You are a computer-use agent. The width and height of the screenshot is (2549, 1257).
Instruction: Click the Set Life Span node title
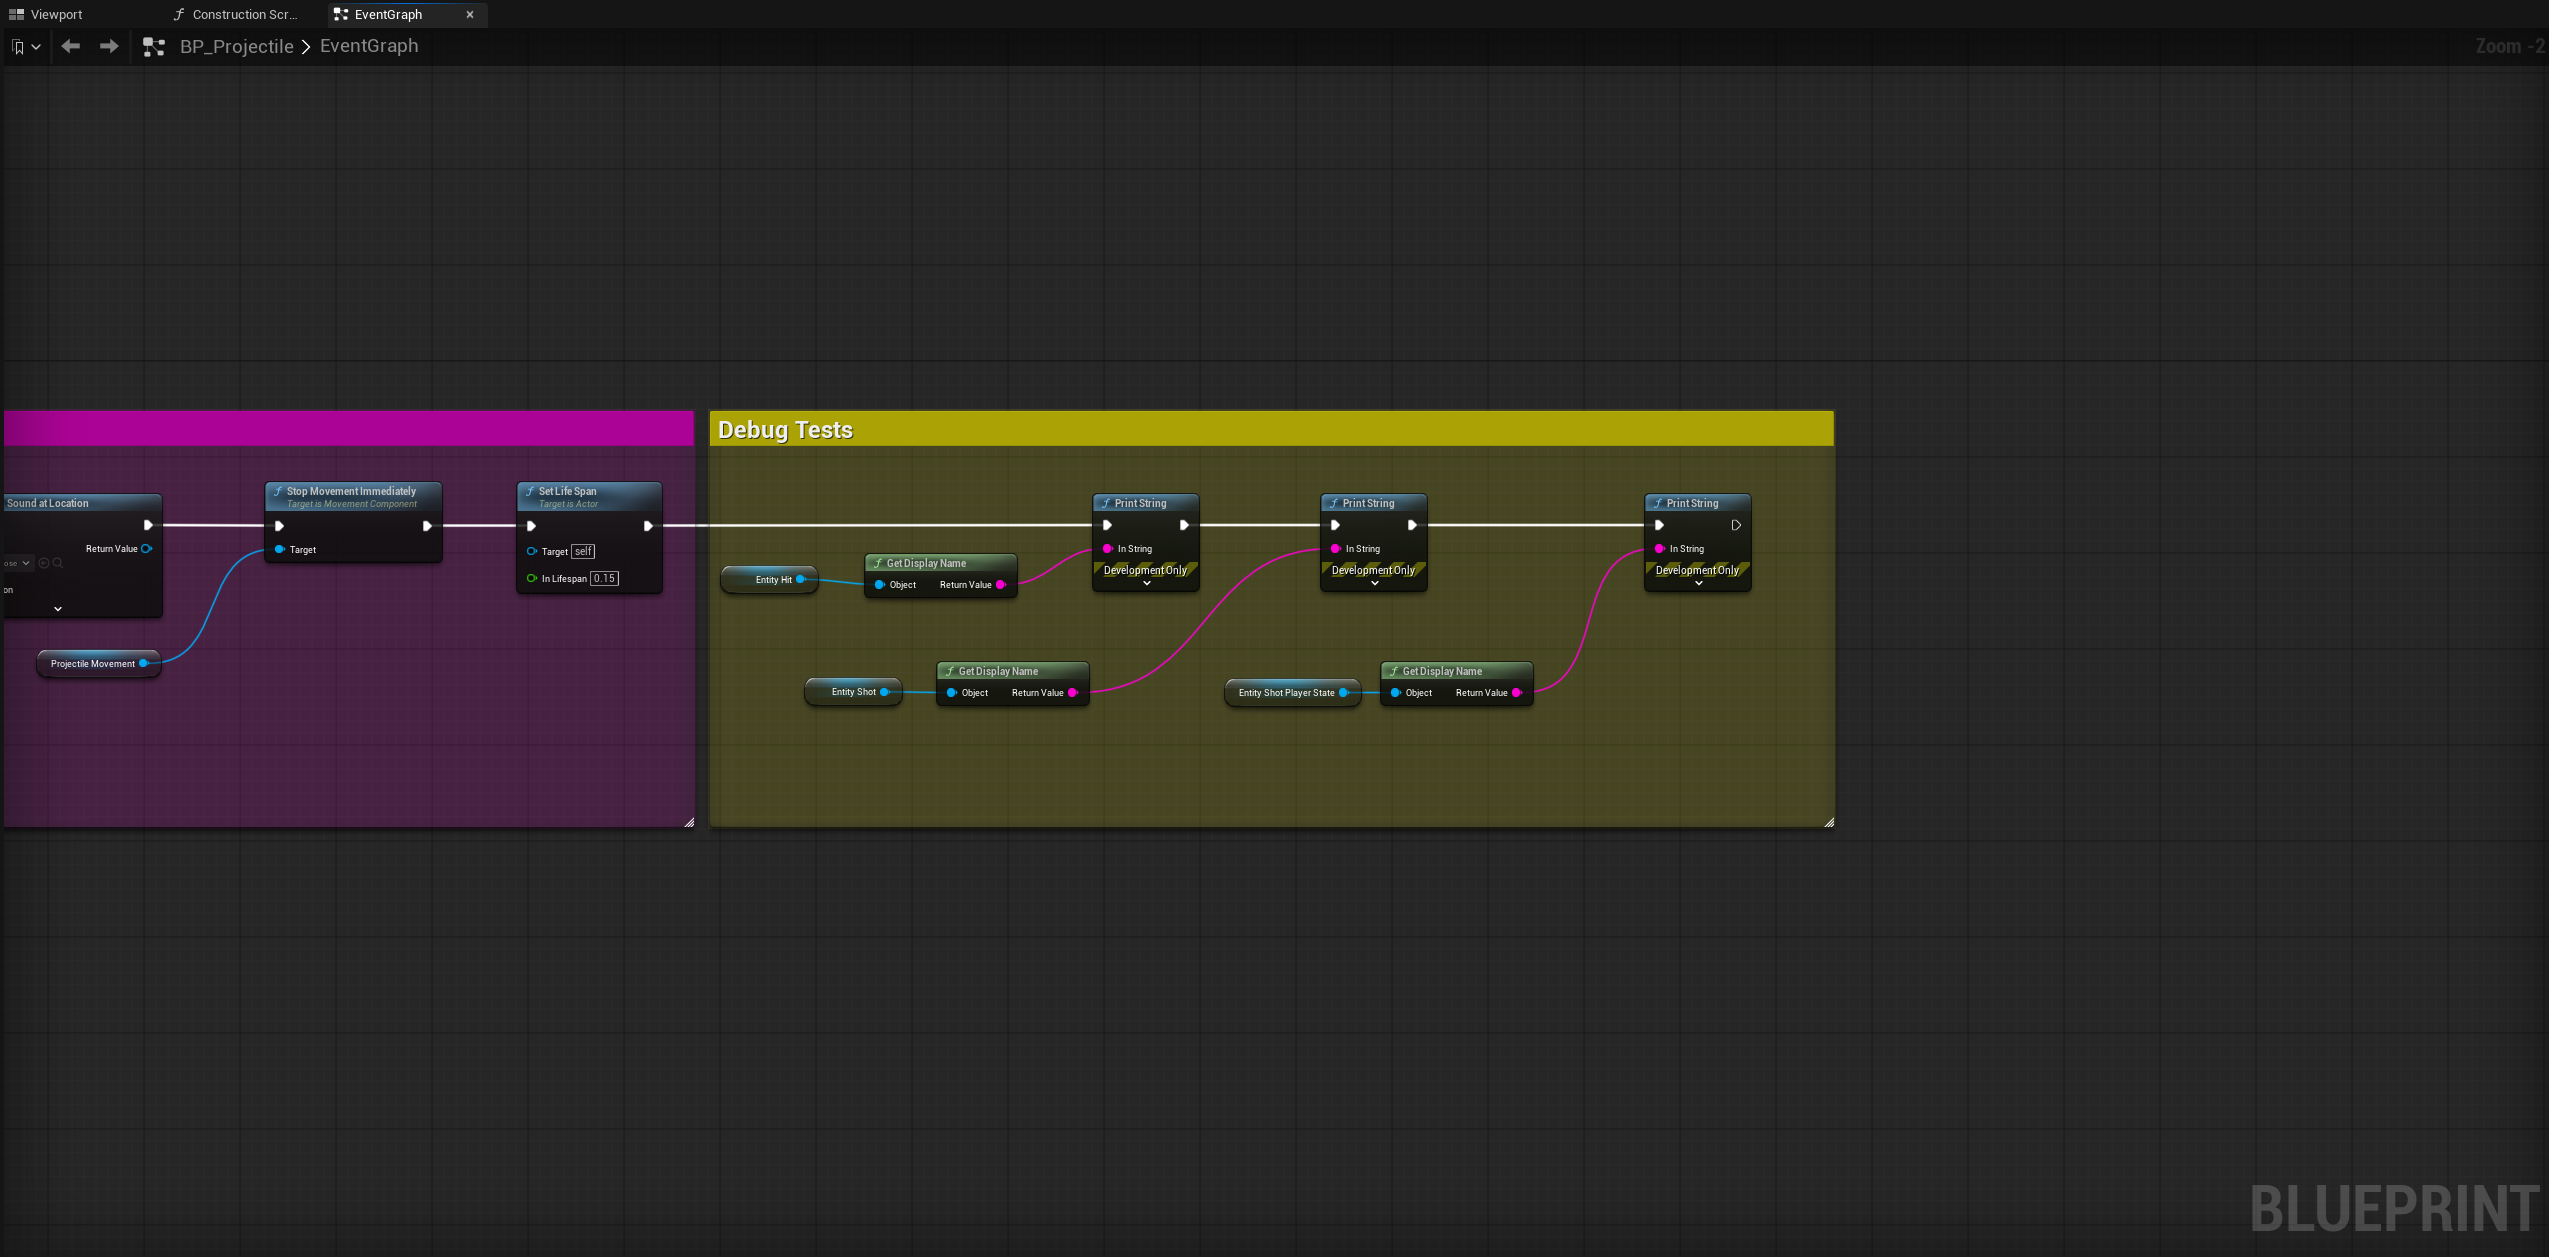[567, 491]
